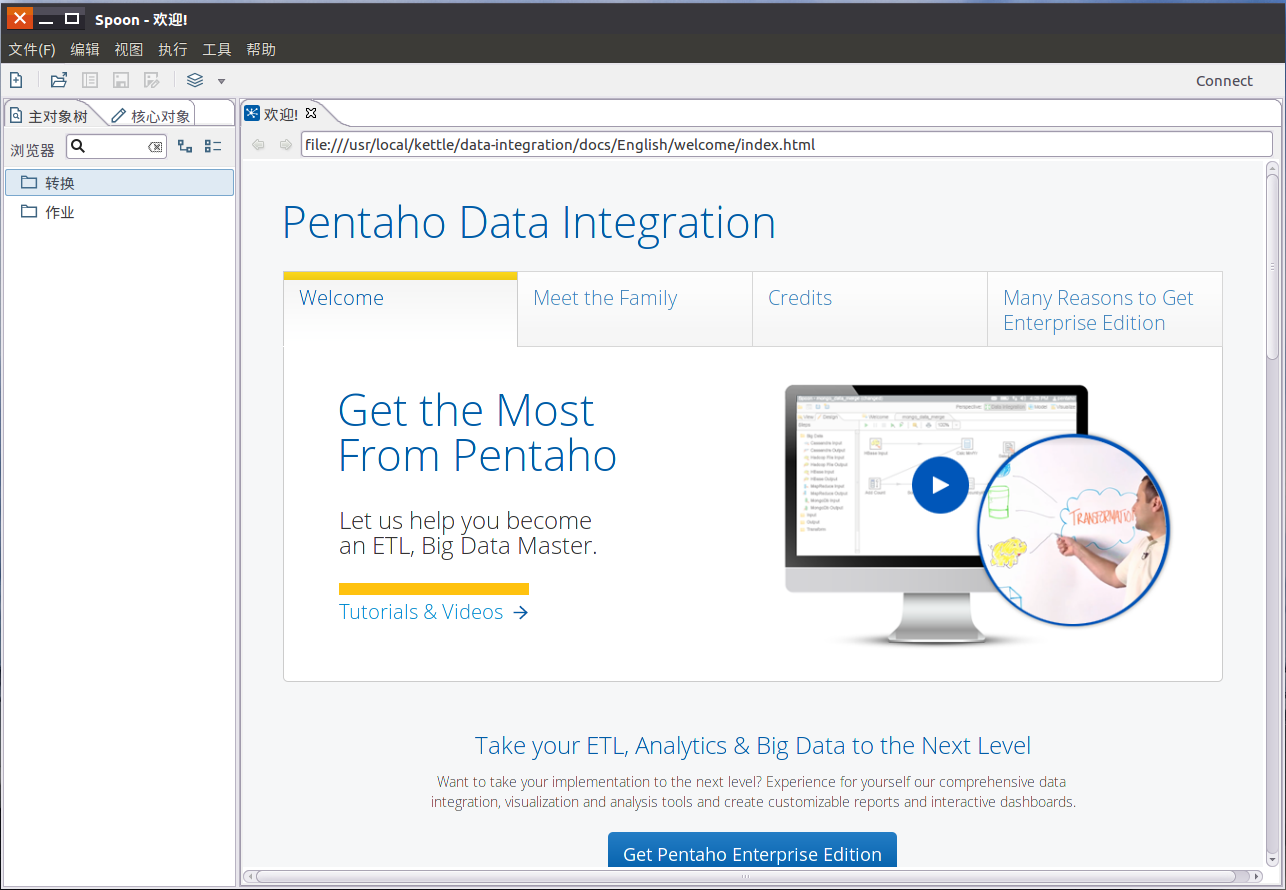This screenshot has width=1286, height=890.
Task: Open the Meet the Family tab
Action: [x=635, y=309]
